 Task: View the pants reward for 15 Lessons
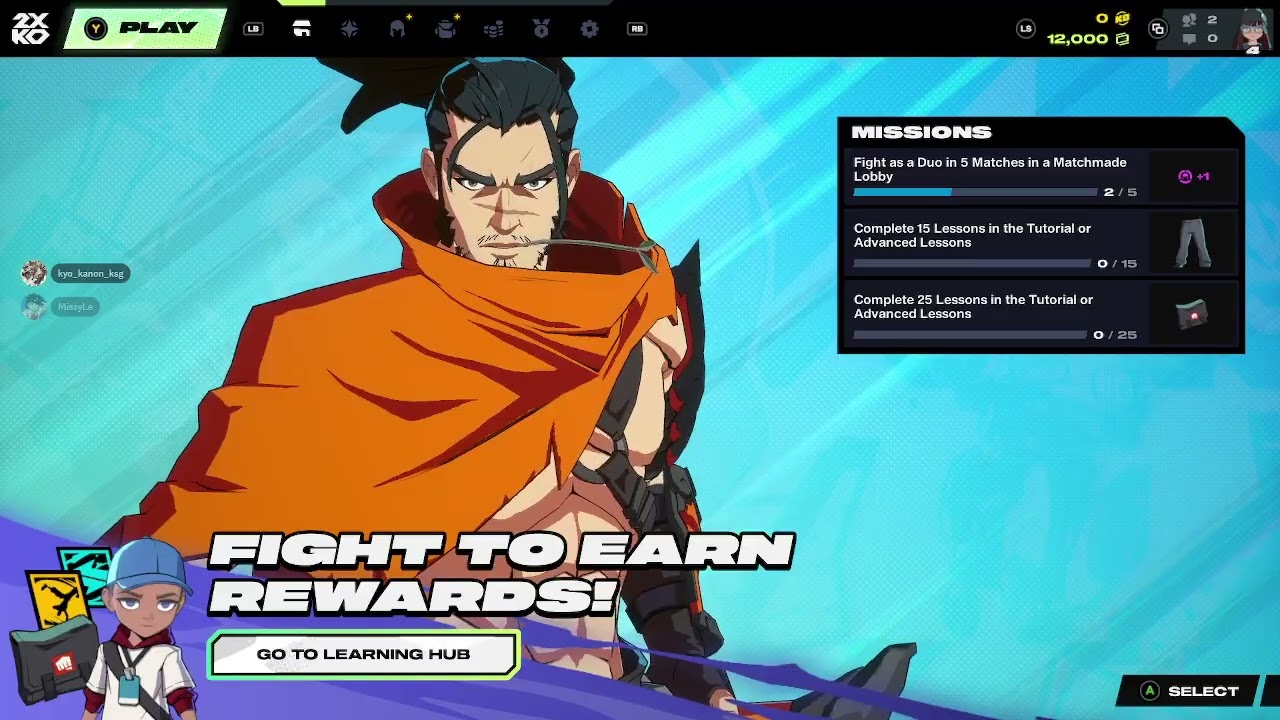1193,243
